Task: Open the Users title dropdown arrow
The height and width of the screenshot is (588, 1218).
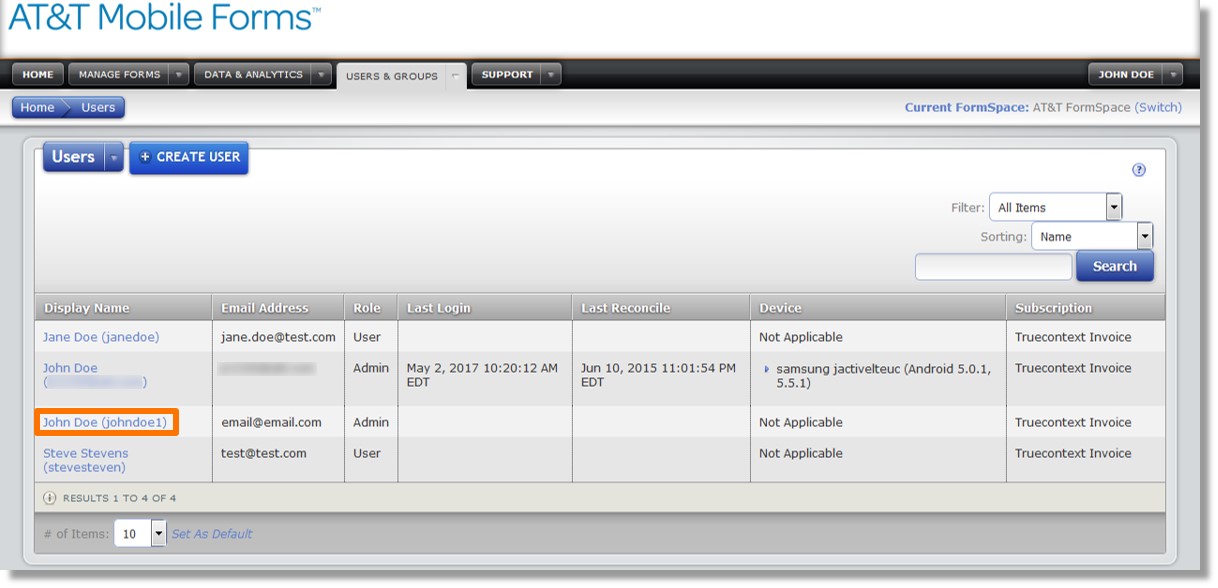Action: click(114, 158)
